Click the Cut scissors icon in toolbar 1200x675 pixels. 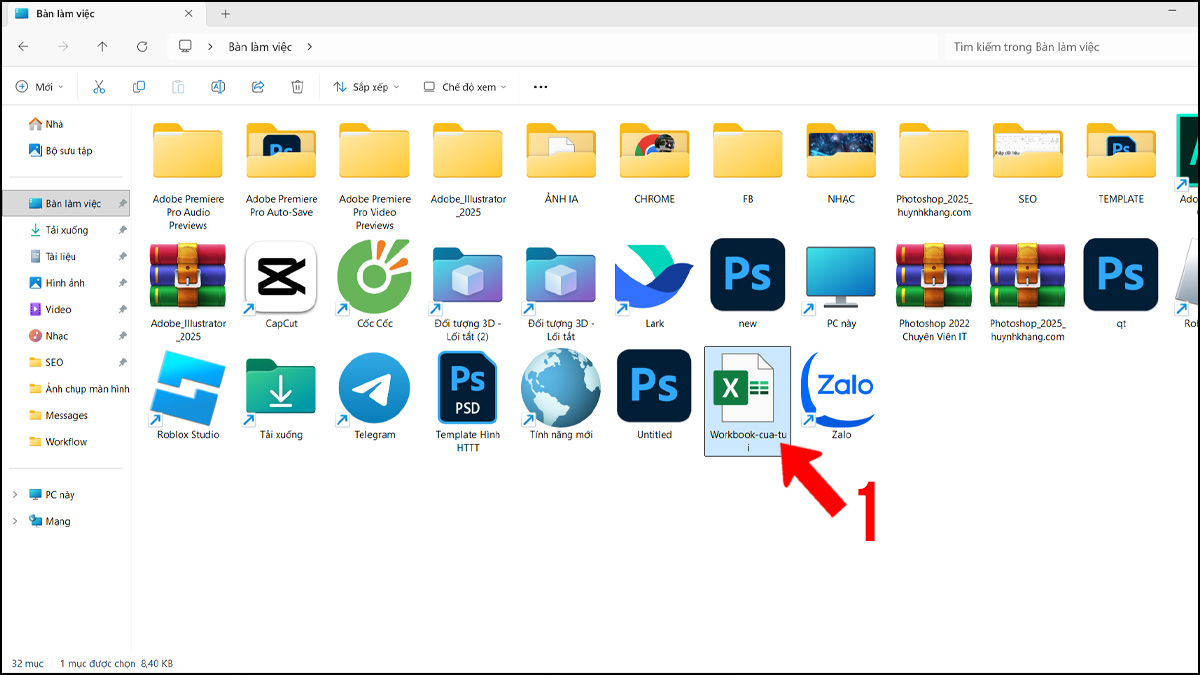coord(99,87)
